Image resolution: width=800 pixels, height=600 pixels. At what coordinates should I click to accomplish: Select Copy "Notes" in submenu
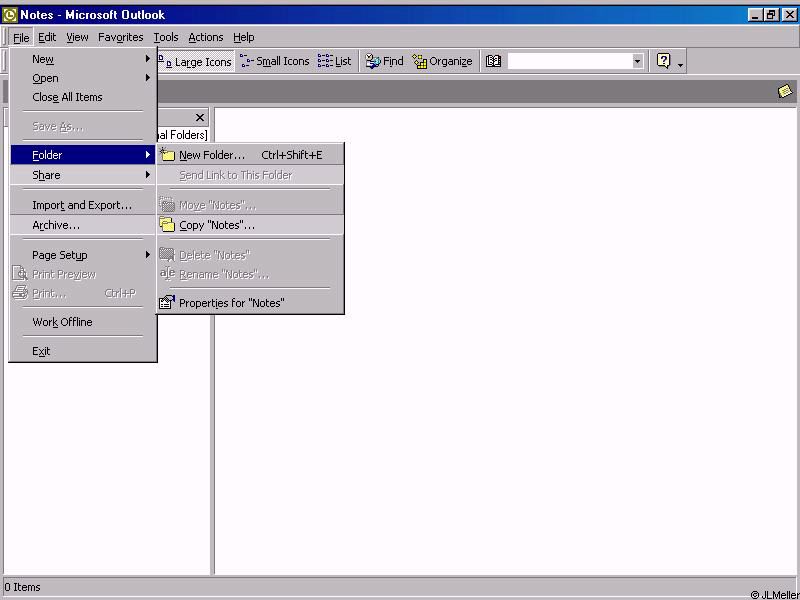tap(250, 225)
